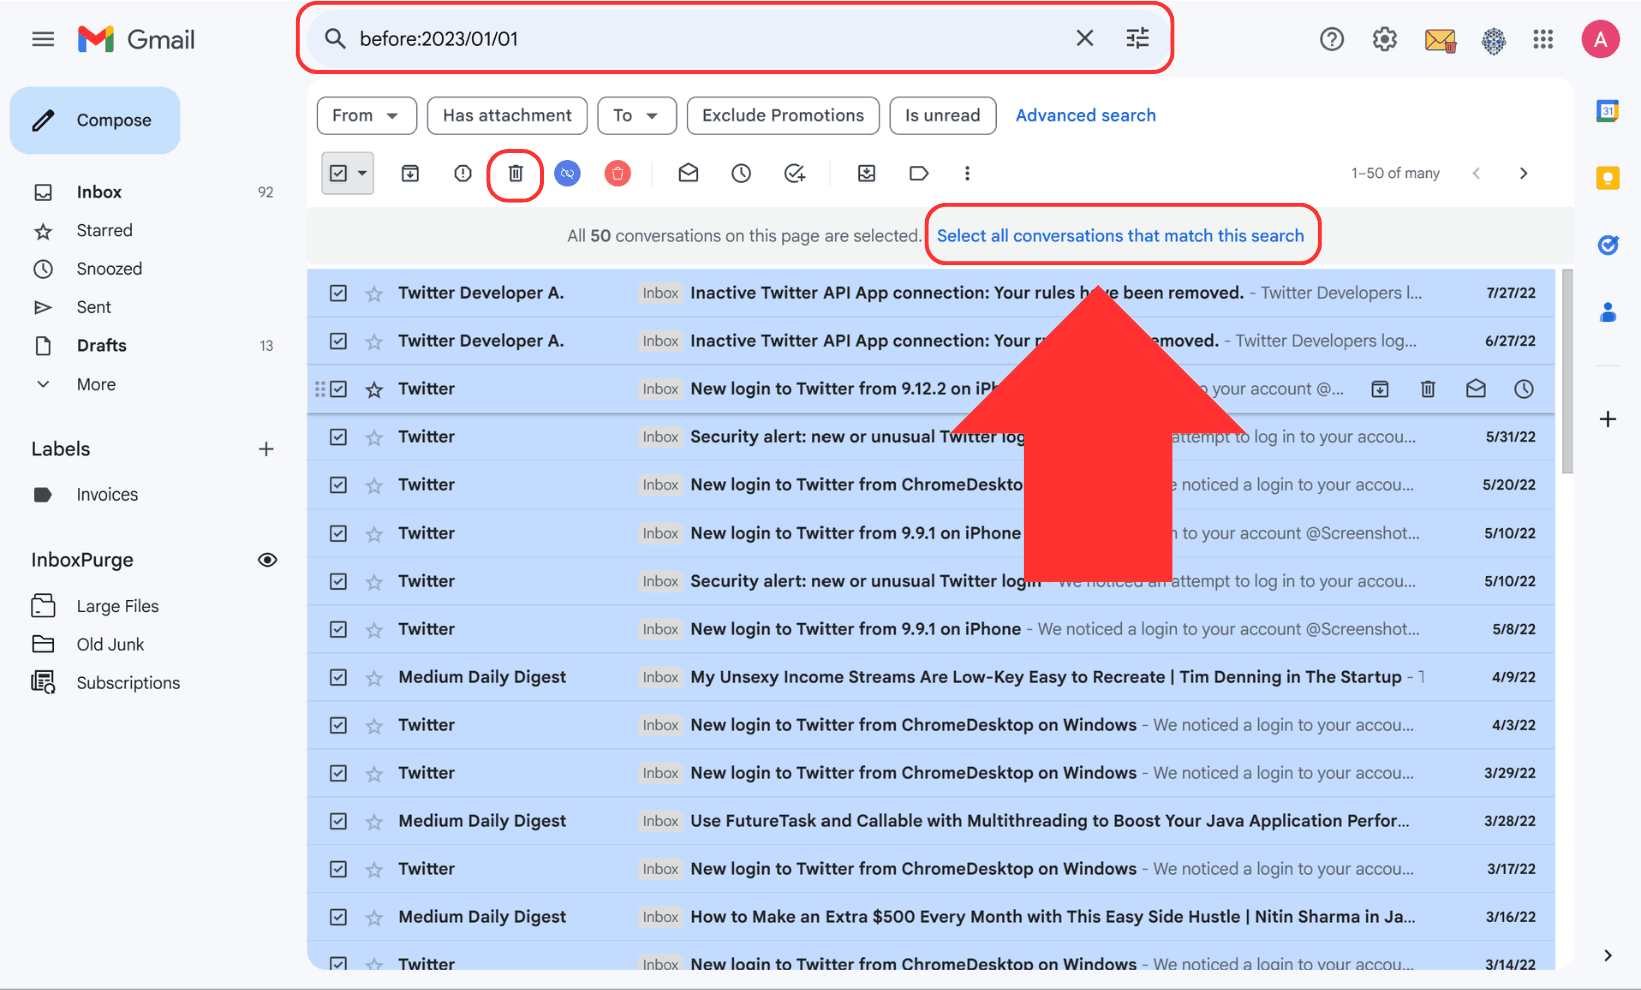
Task: Go to the next results page
Action: [1523, 173]
